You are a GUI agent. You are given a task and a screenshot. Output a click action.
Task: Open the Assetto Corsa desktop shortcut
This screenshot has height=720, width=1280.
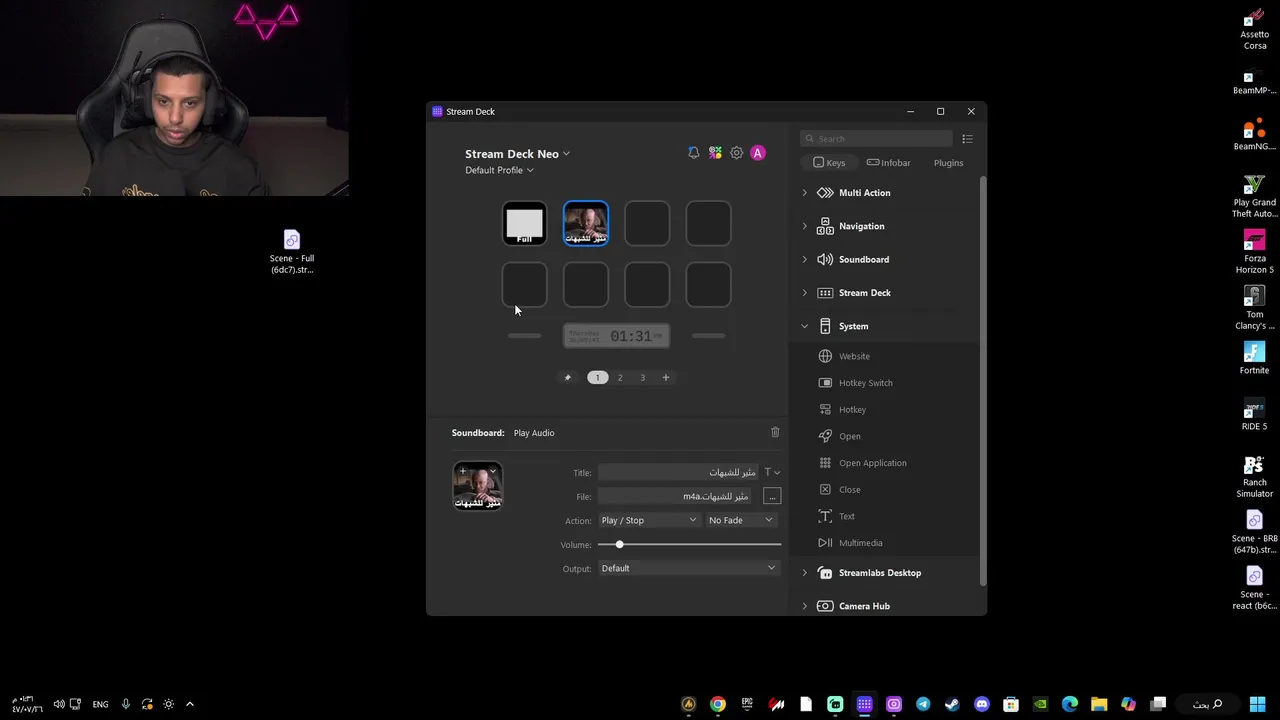pos(1254,30)
